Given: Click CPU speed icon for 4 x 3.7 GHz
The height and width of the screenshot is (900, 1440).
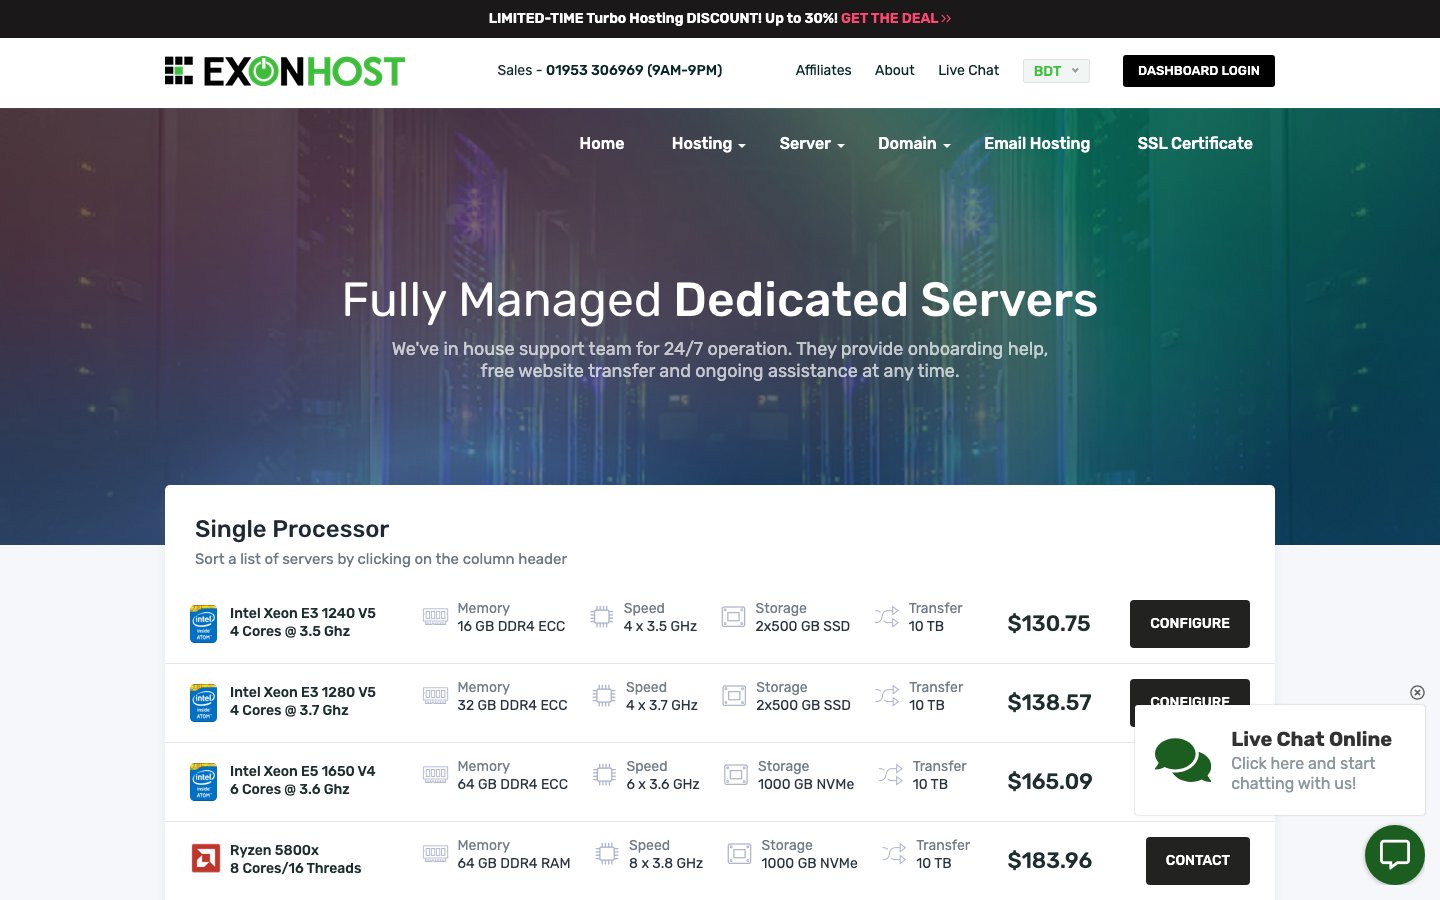Looking at the screenshot, I should tap(604, 696).
